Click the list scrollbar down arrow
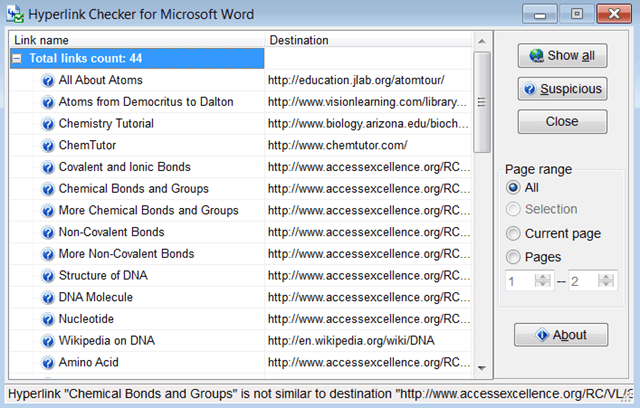The width and height of the screenshot is (640, 408). (x=482, y=368)
